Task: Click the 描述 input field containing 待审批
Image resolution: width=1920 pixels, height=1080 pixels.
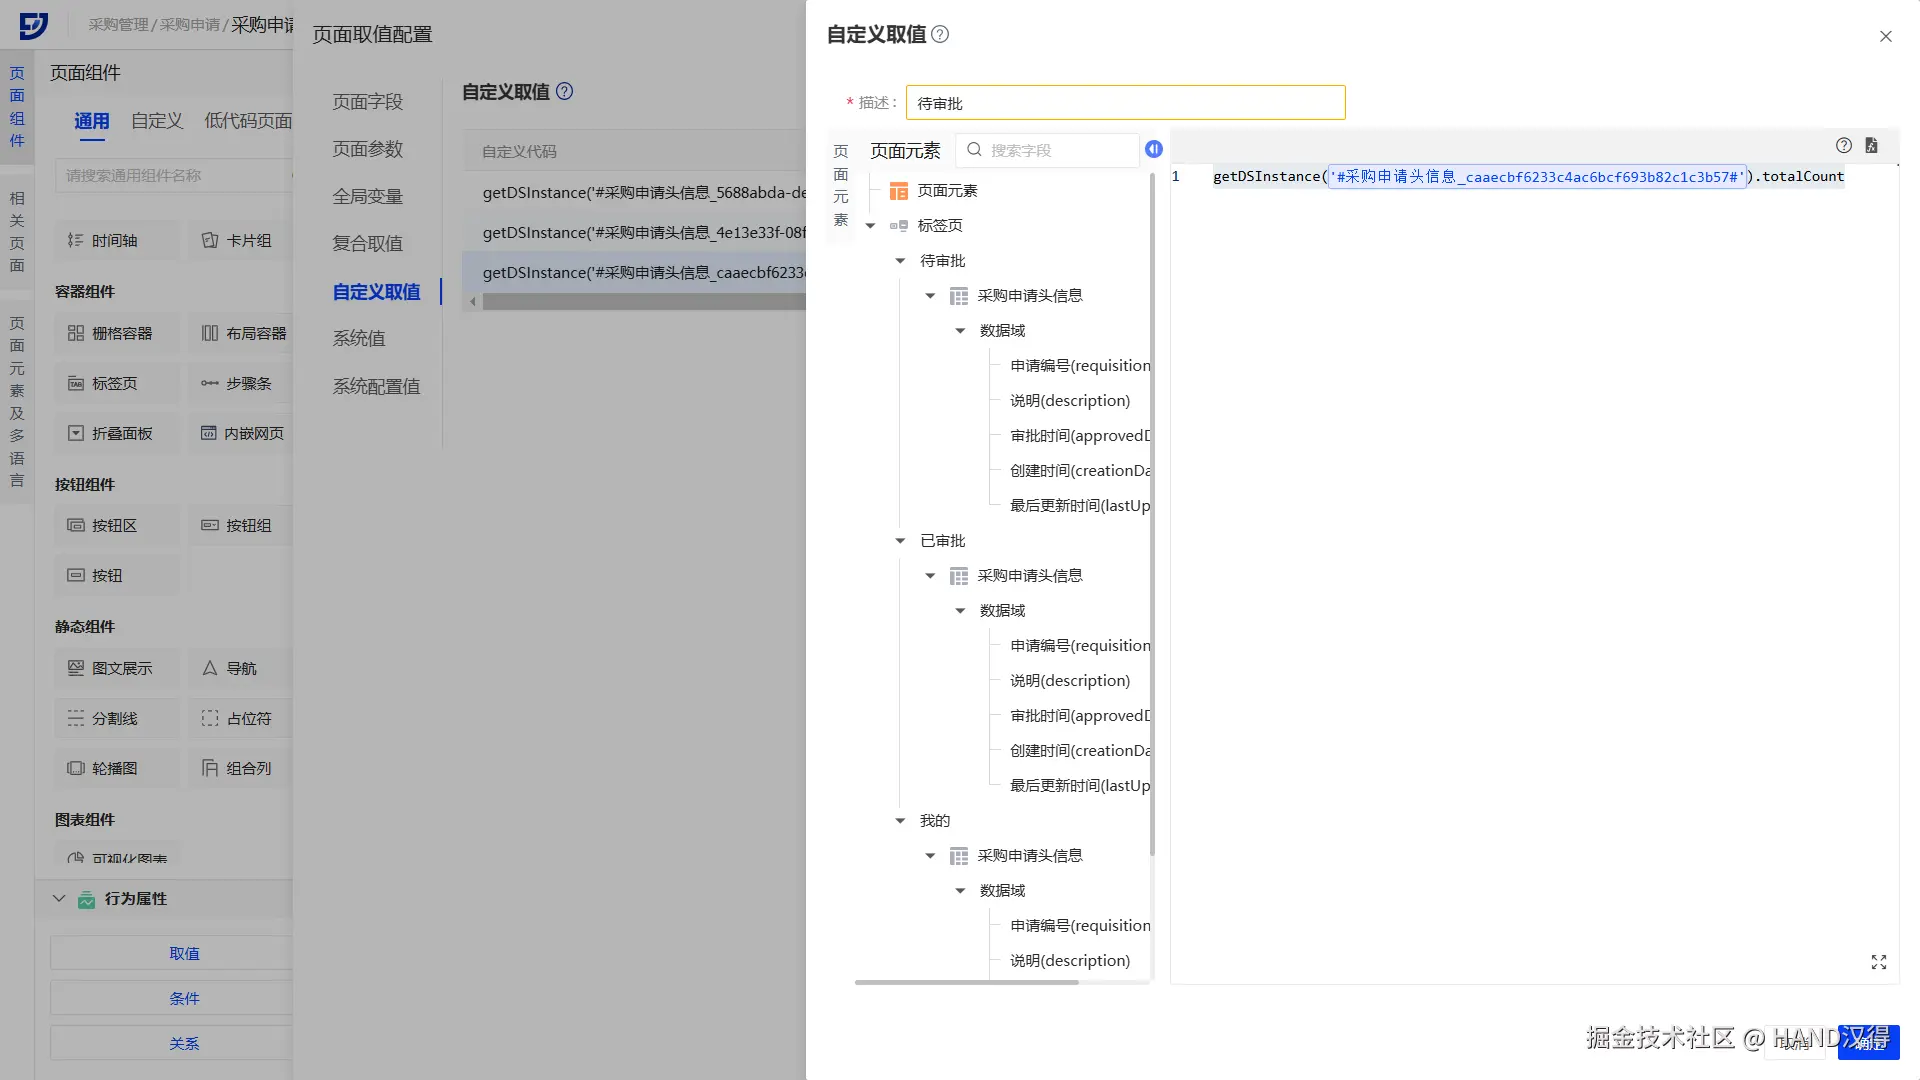Action: (1125, 103)
